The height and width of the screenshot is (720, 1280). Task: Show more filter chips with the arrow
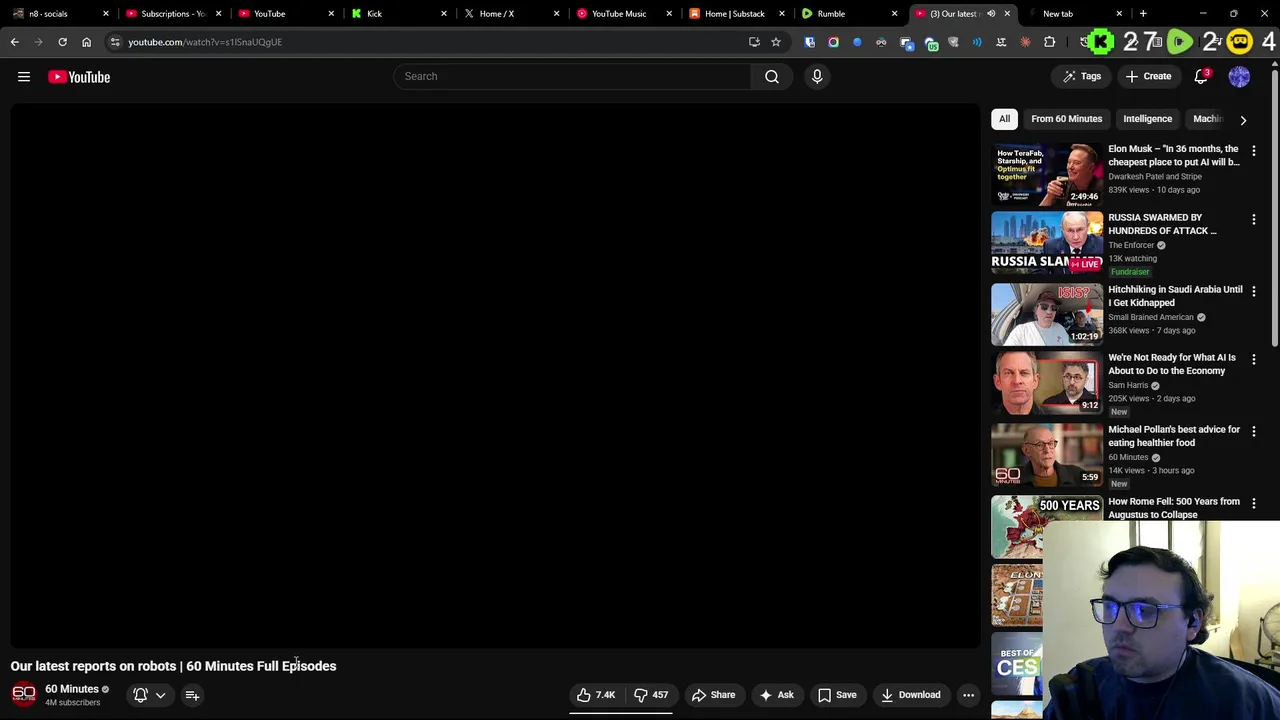pos(1243,119)
